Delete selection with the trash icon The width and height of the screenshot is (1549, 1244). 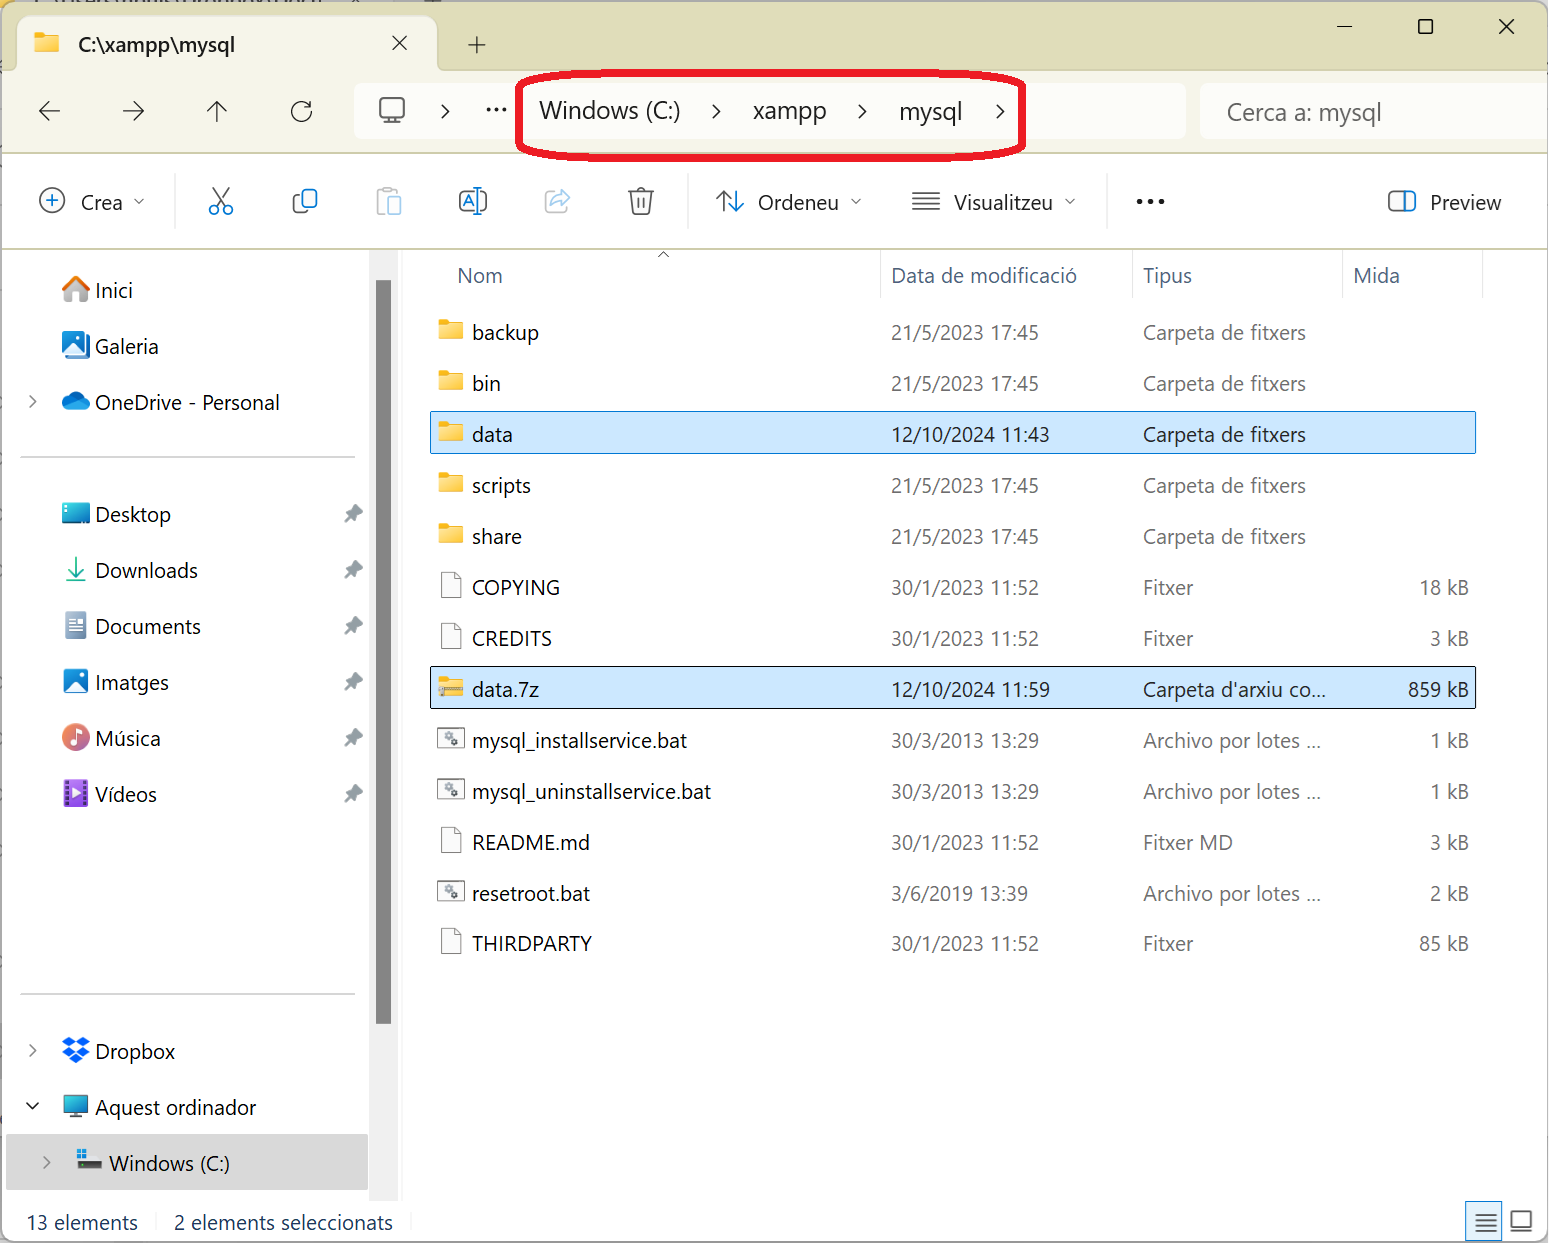[x=641, y=202]
